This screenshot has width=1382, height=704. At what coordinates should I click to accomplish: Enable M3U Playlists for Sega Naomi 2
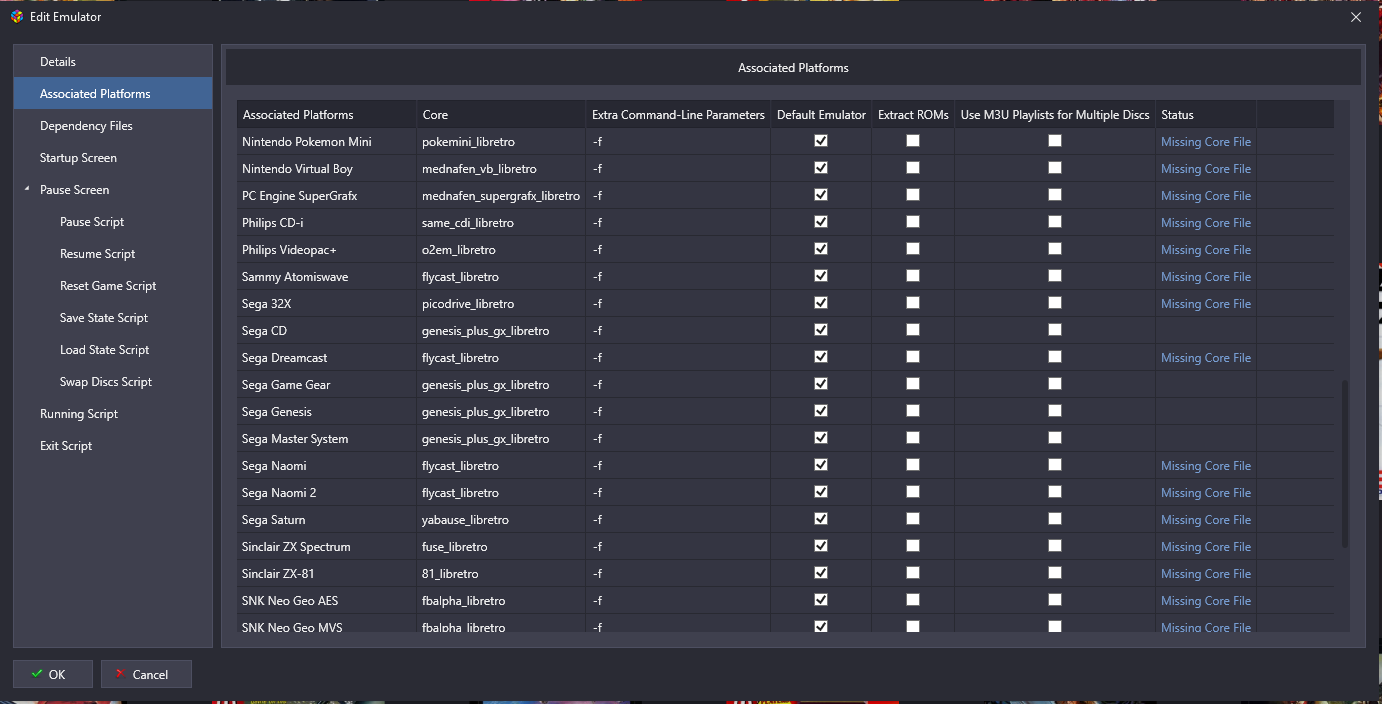coord(1055,492)
